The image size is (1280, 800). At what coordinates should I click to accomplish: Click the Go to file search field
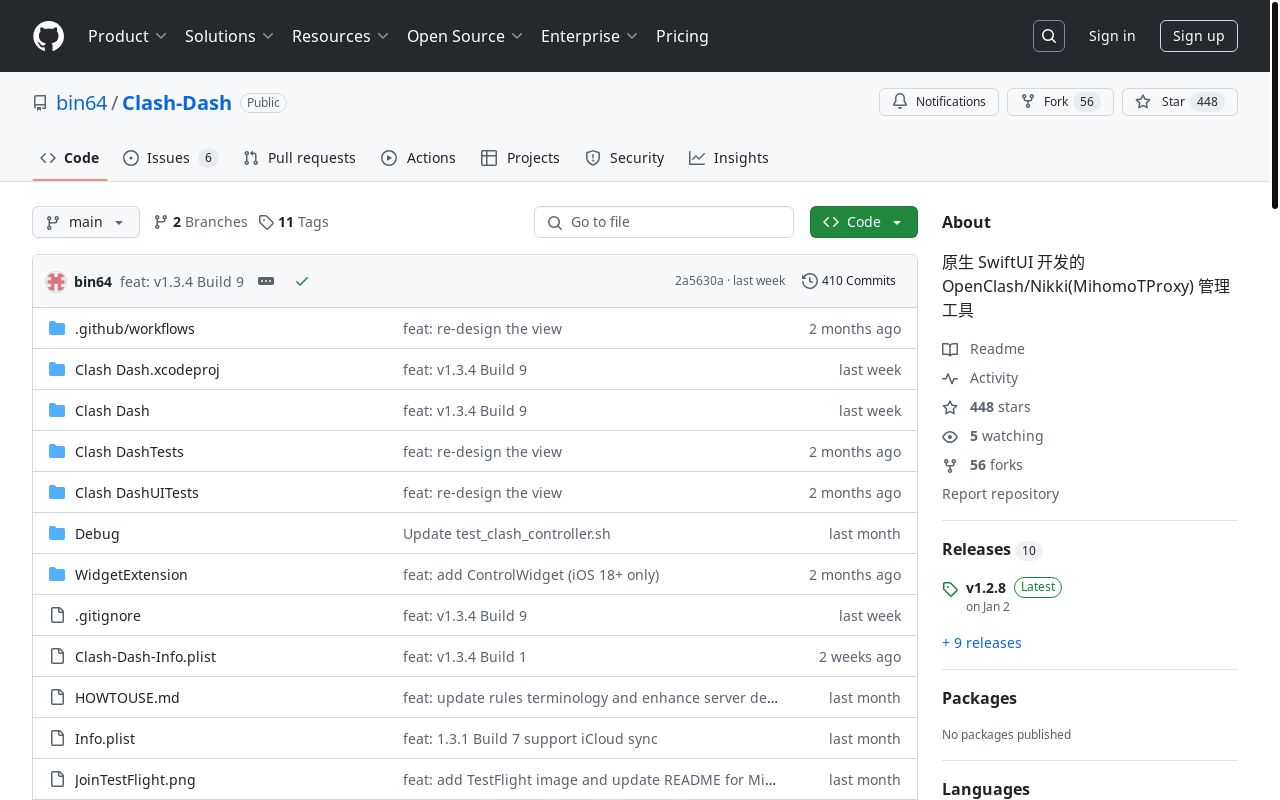[664, 222]
